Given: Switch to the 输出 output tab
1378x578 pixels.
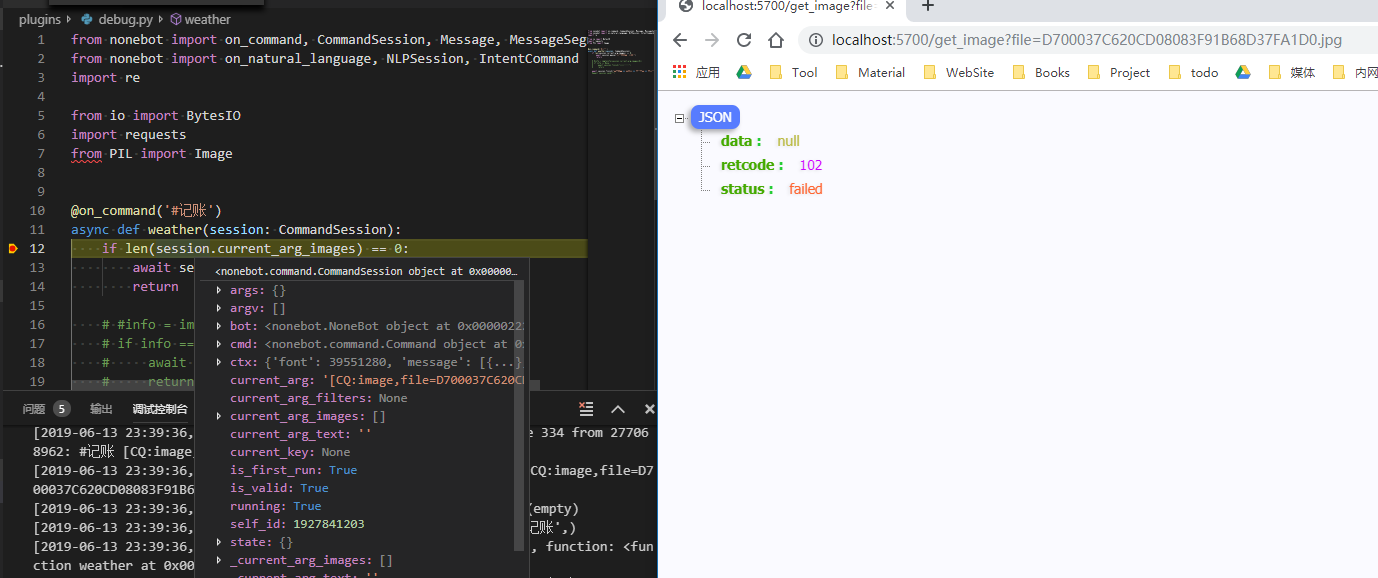Looking at the screenshot, I should (x=100, y=408).
